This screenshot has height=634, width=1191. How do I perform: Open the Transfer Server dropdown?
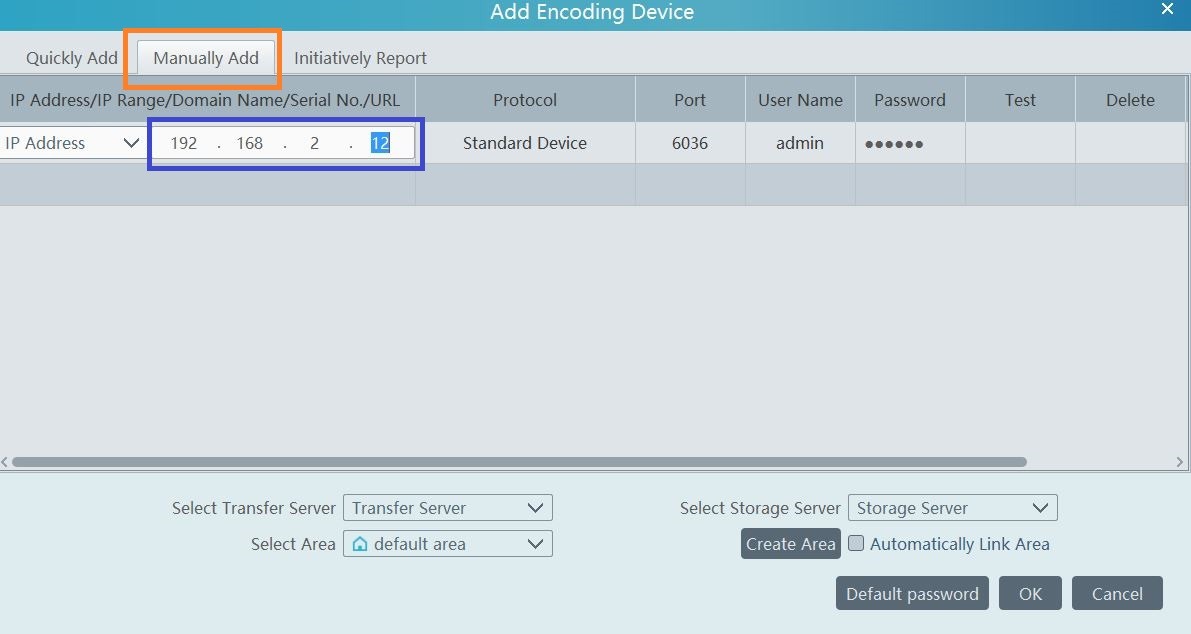click(x=447, y=507)
